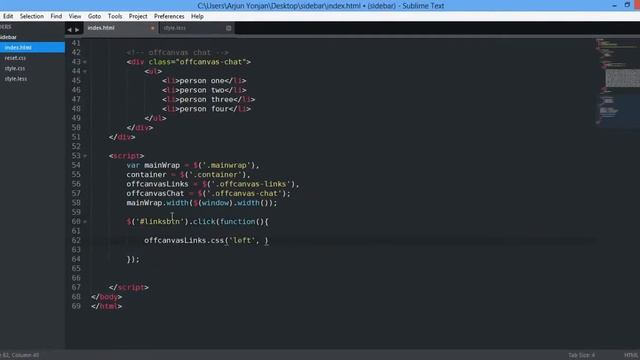This screenshot has height=360, width=640.
Task: Click on the offcanvas-chat class value
Action: coord(211,62)
